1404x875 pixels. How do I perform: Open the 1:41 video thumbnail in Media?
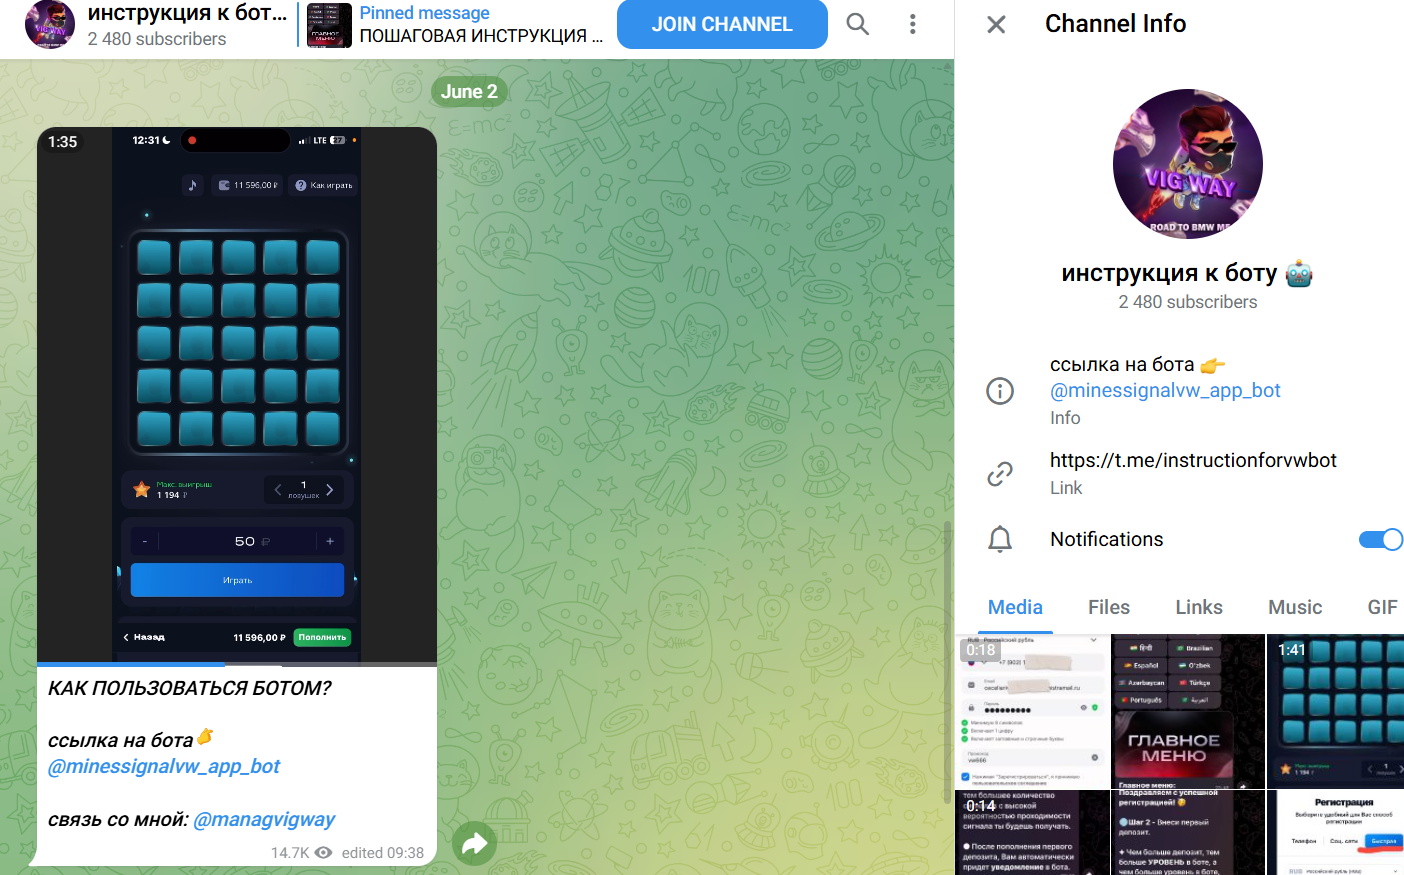click(1335, 711)
